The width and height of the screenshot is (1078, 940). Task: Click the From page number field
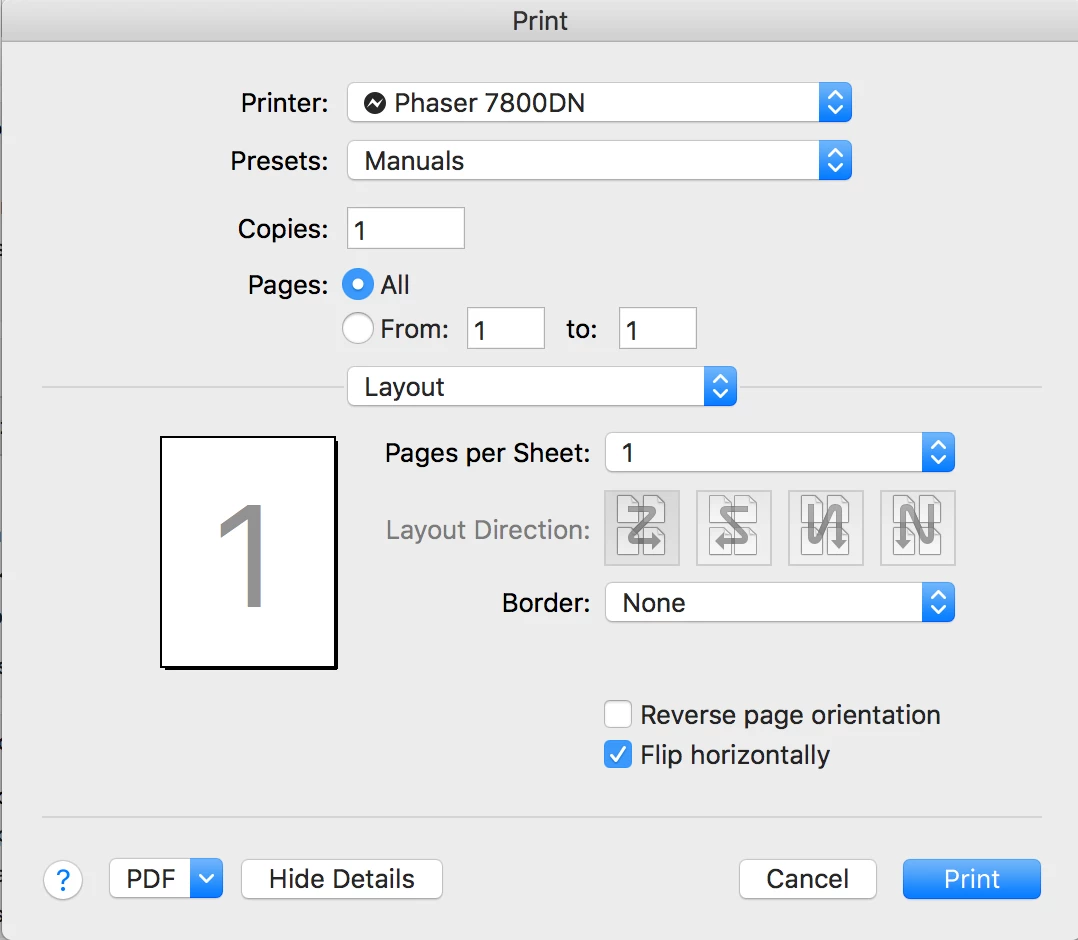(x=506, y=329)
